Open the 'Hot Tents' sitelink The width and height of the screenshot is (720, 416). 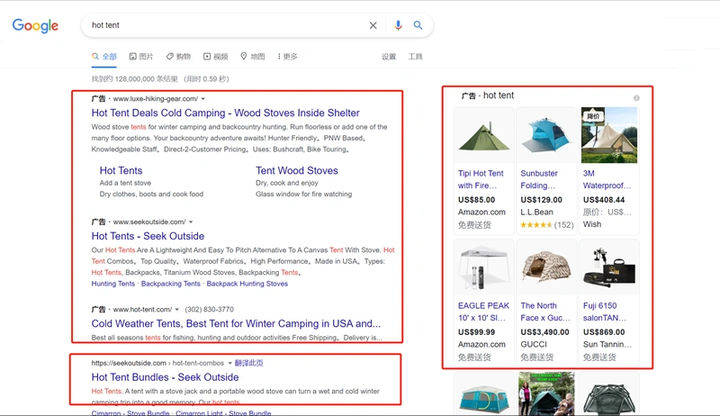tap(121, 171)
